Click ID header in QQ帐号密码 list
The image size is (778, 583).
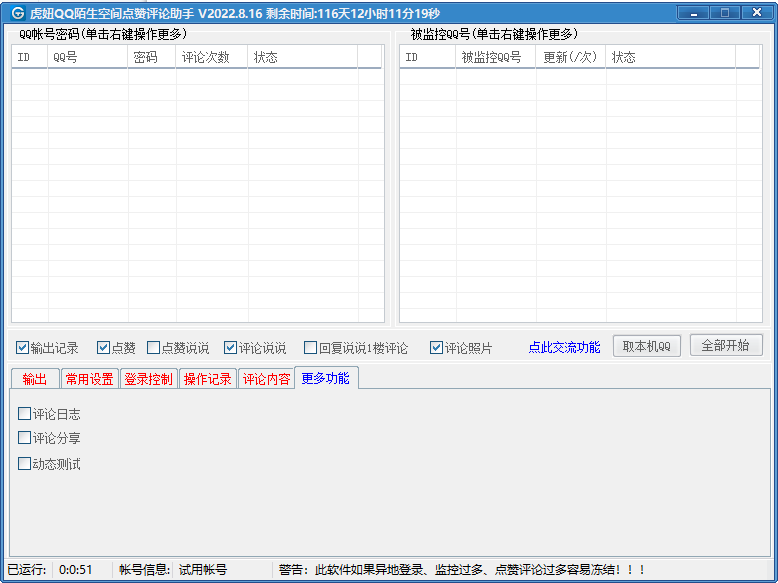[x=30, y=57]
